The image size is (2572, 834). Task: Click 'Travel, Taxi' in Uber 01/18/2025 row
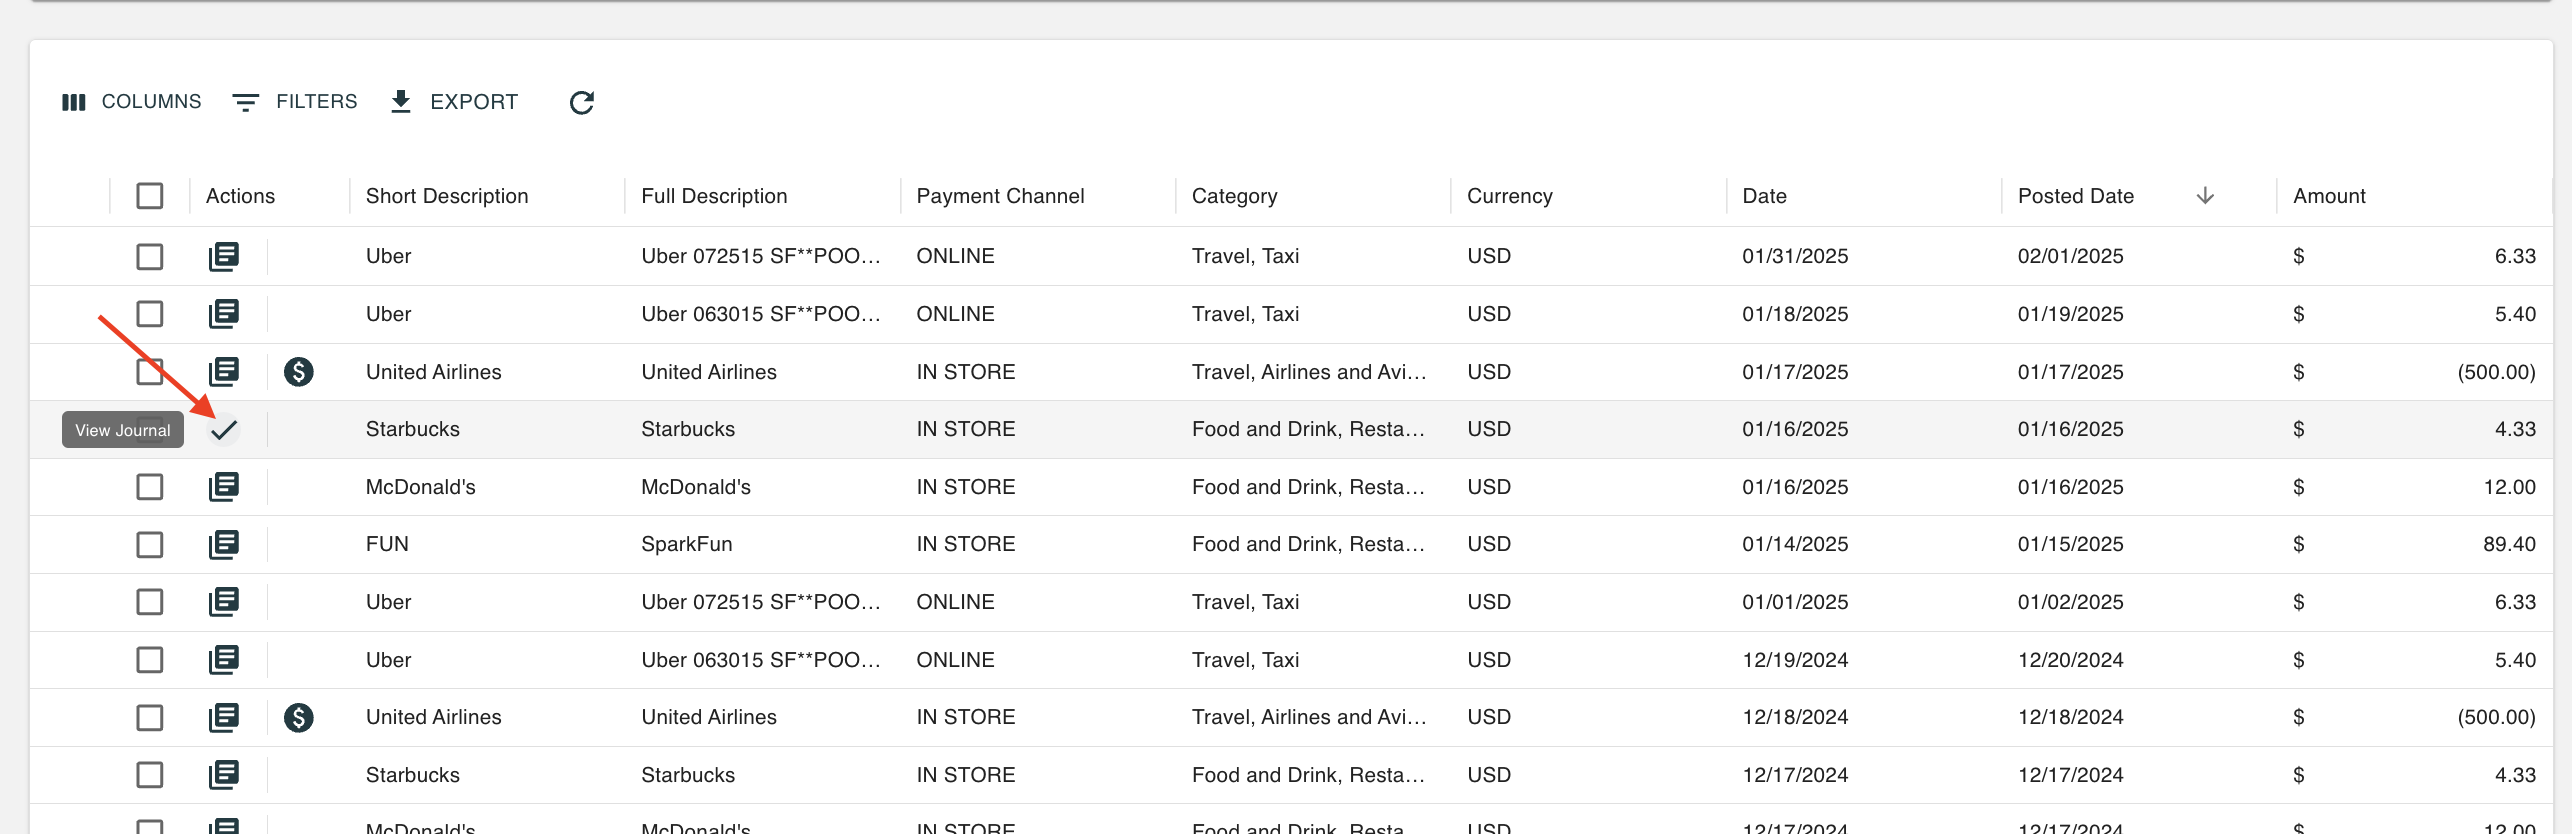pyautogui.click(x=1245, y=314)
